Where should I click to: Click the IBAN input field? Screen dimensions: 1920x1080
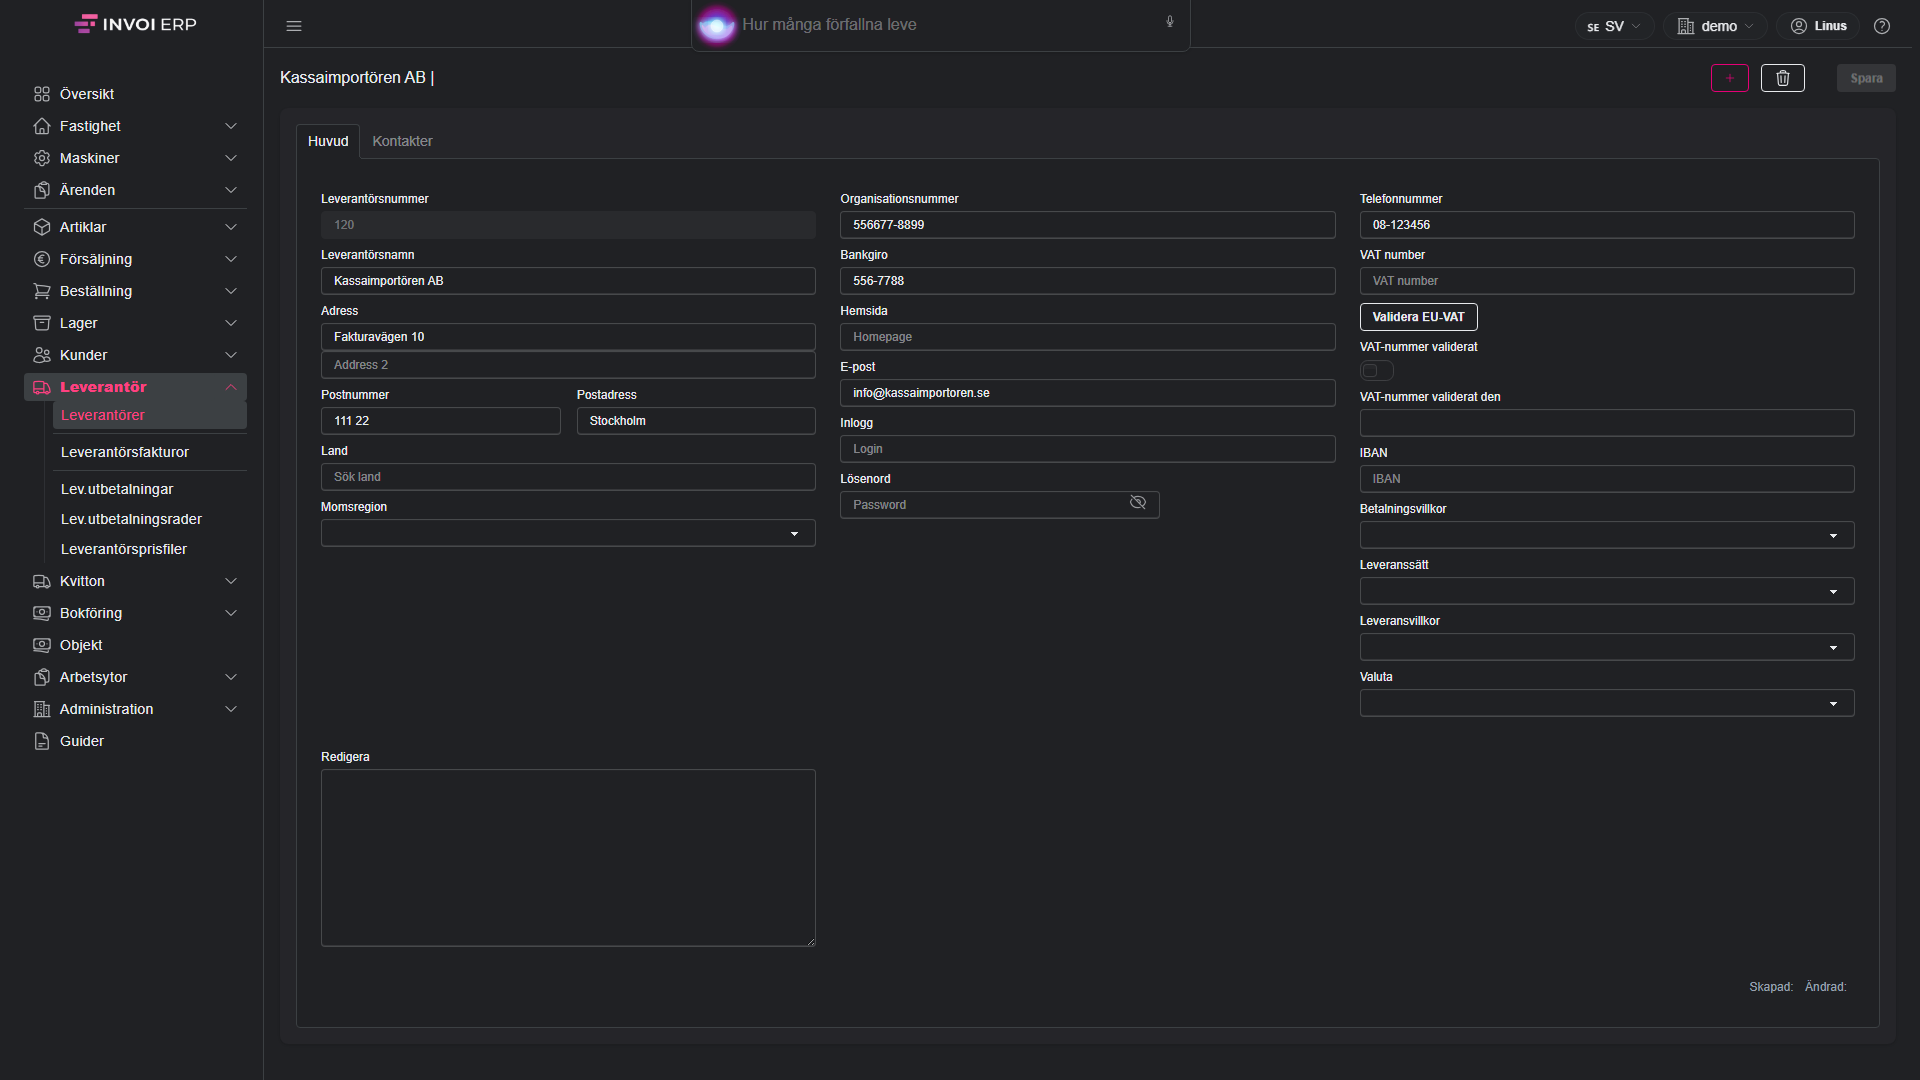pyautogui.click(x=1606, y=479)
